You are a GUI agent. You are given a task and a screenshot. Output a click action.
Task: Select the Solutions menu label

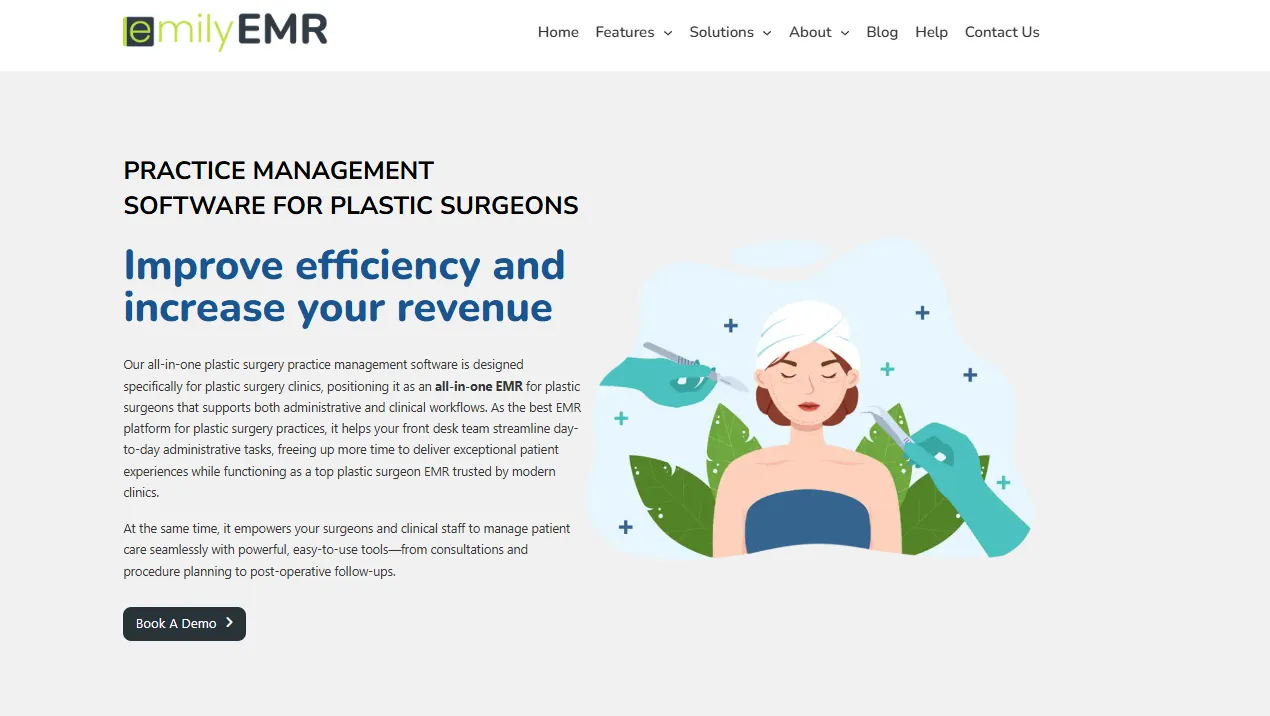click(721, 32)
